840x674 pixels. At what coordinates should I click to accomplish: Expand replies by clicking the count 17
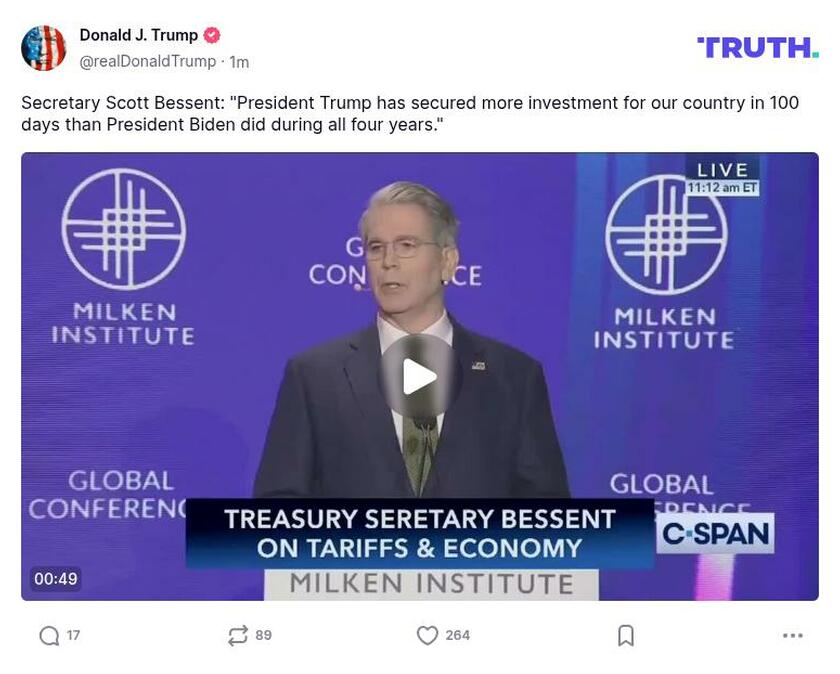[x=72, y=634]
